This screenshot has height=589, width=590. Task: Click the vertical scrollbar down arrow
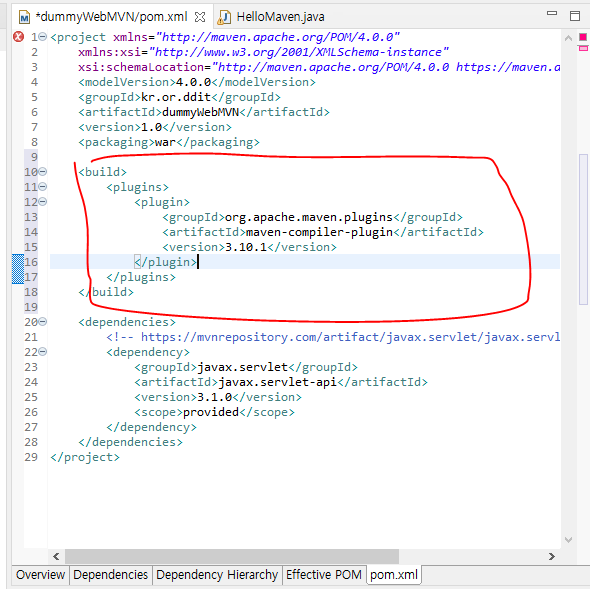pos(569,540)
